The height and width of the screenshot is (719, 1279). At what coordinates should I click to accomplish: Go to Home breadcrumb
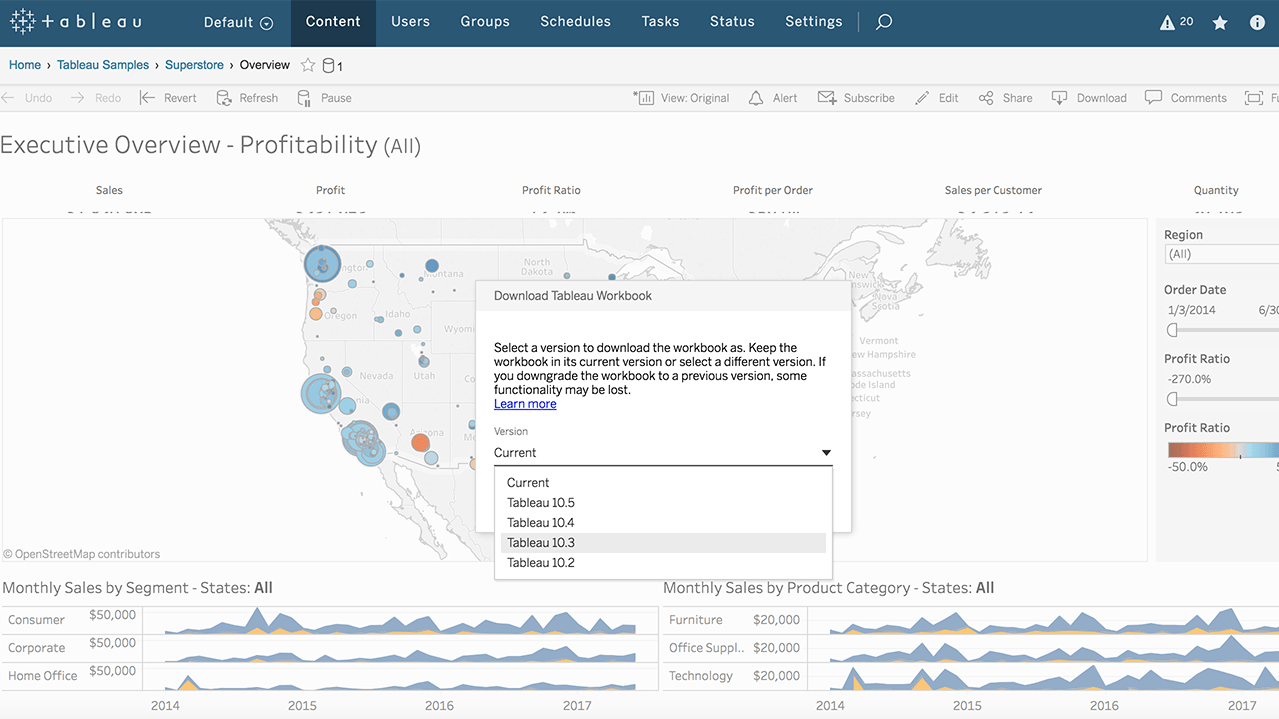[25, 65]
